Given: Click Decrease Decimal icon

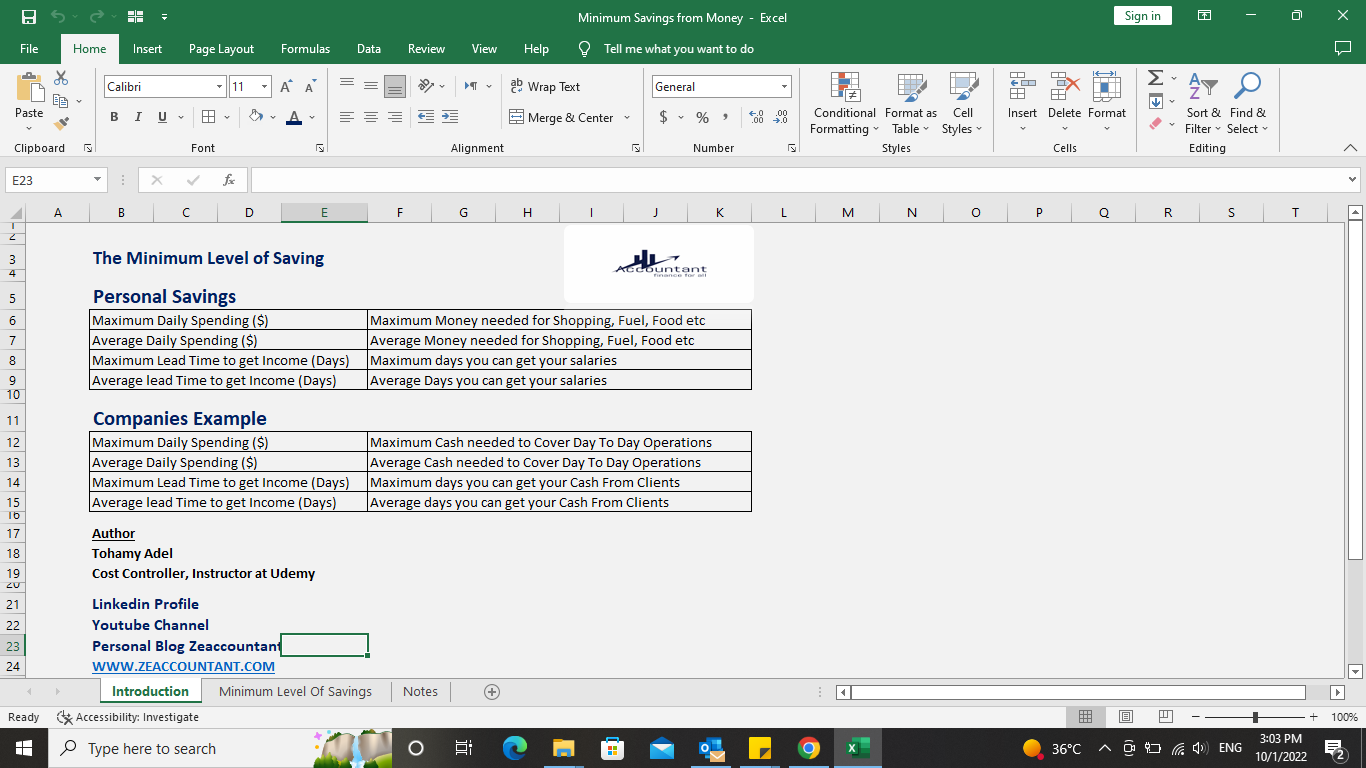Looking at the screenshot, I should 781,117.
